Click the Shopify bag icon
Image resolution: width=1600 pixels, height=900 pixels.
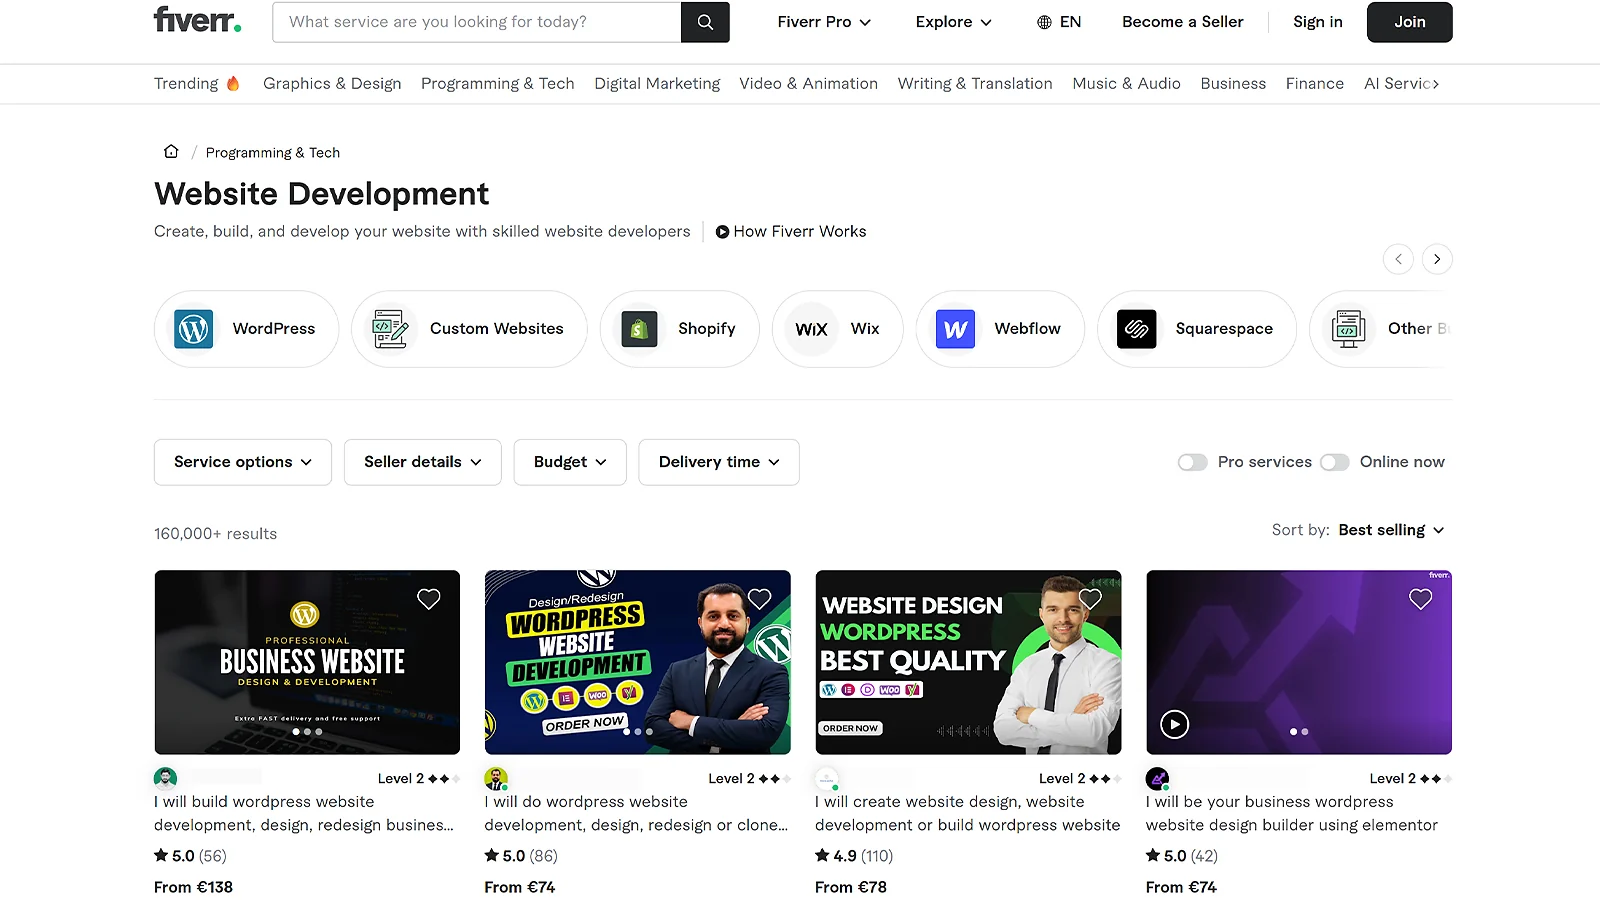coord(639,329)
